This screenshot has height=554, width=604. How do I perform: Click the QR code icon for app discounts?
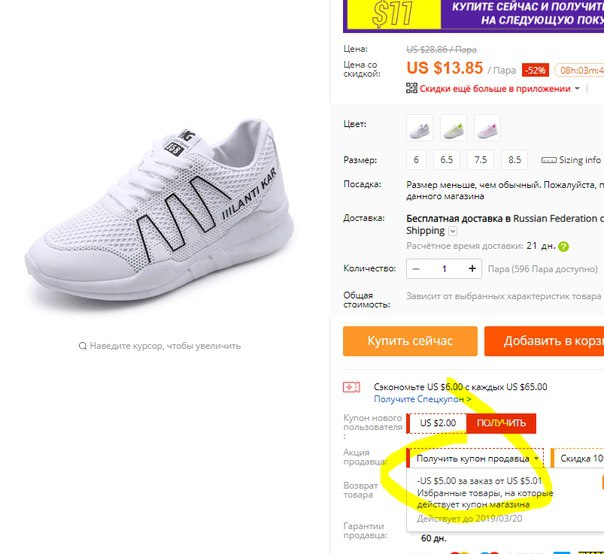[x=411, y=88]
